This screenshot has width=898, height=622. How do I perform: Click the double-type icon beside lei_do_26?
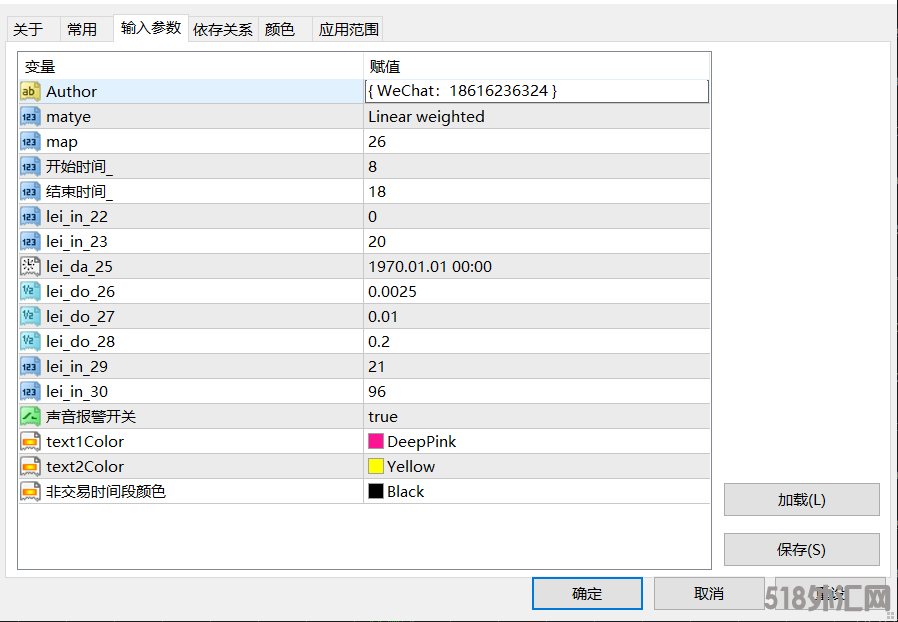[30, 292]
